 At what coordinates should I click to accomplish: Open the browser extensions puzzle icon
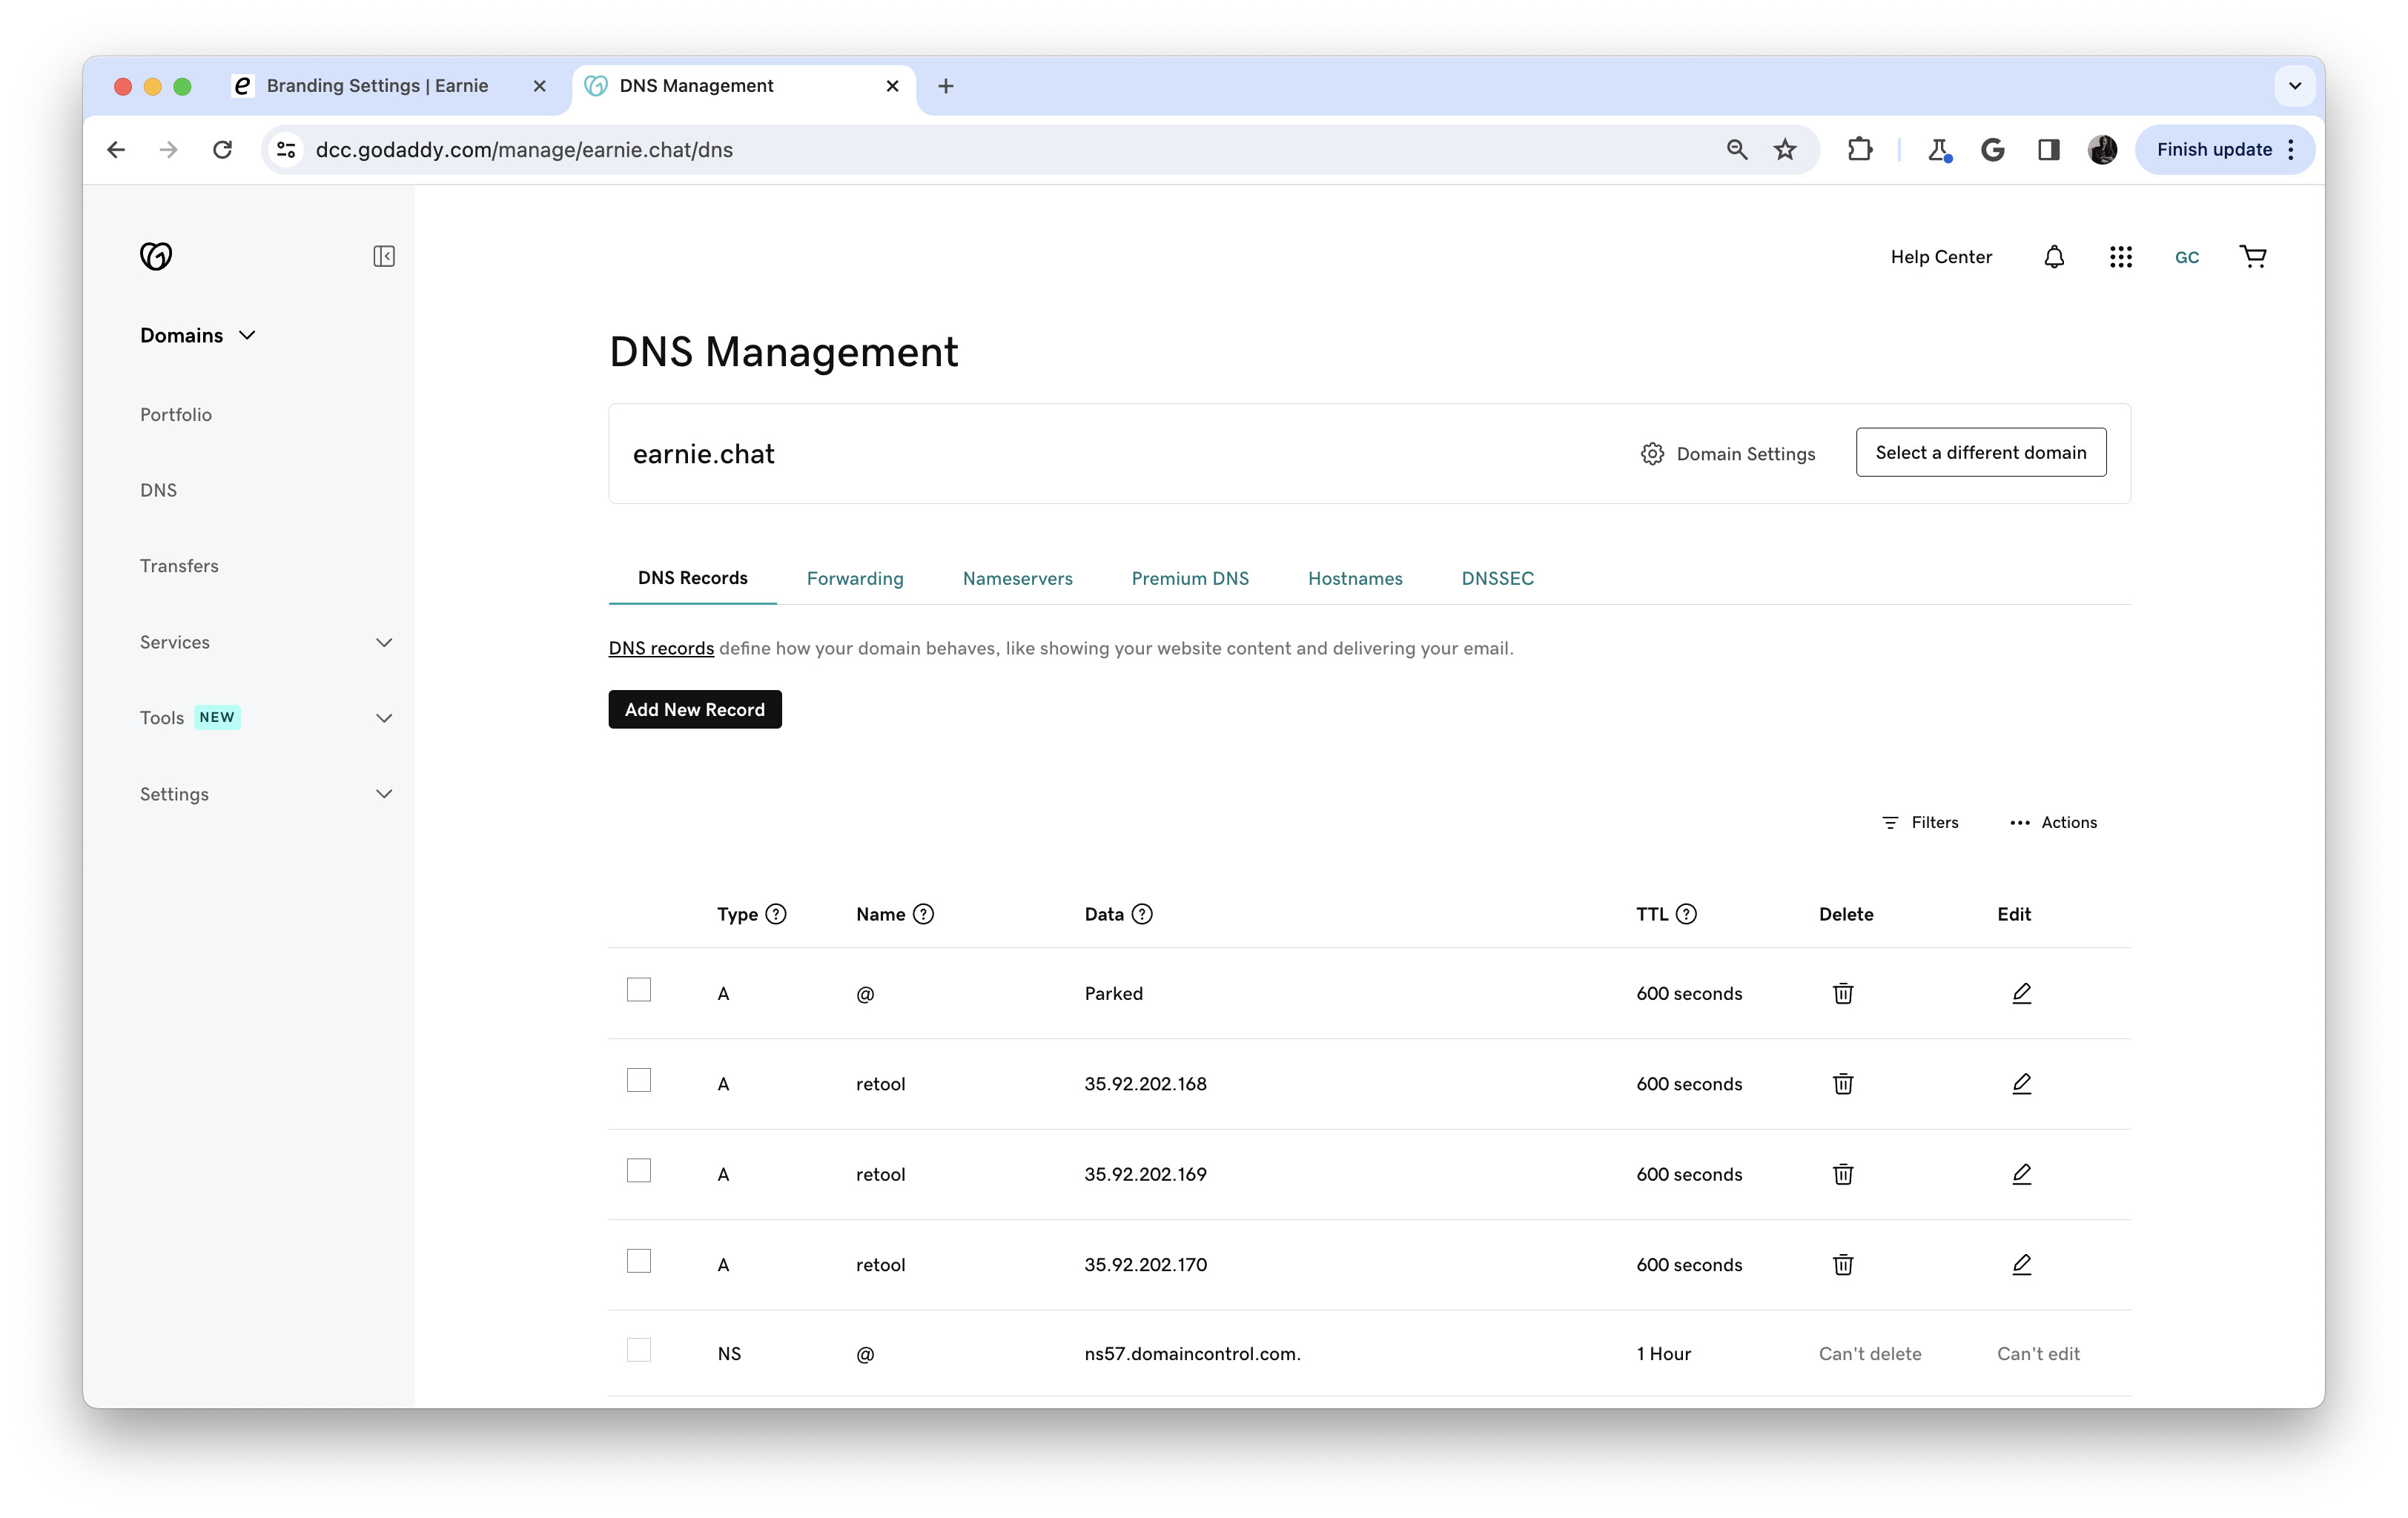[x=1859, y=149]
